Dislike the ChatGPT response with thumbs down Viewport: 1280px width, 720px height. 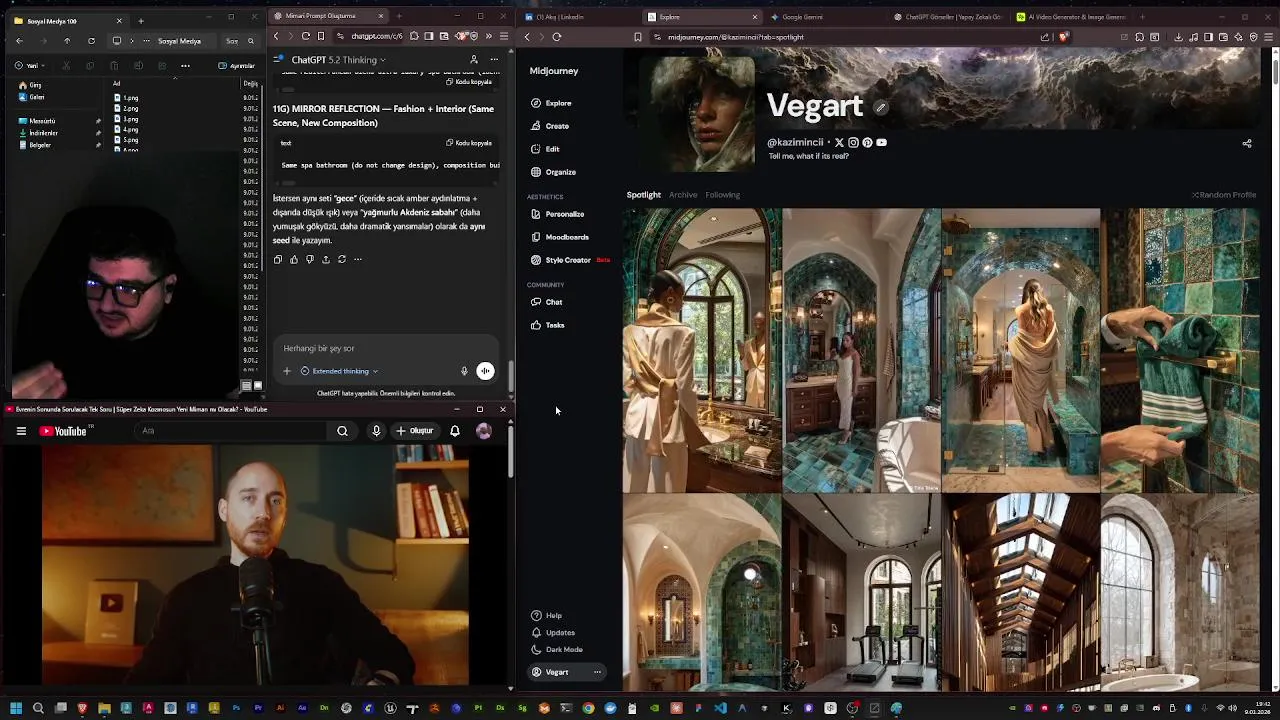[x=310, y=259]
